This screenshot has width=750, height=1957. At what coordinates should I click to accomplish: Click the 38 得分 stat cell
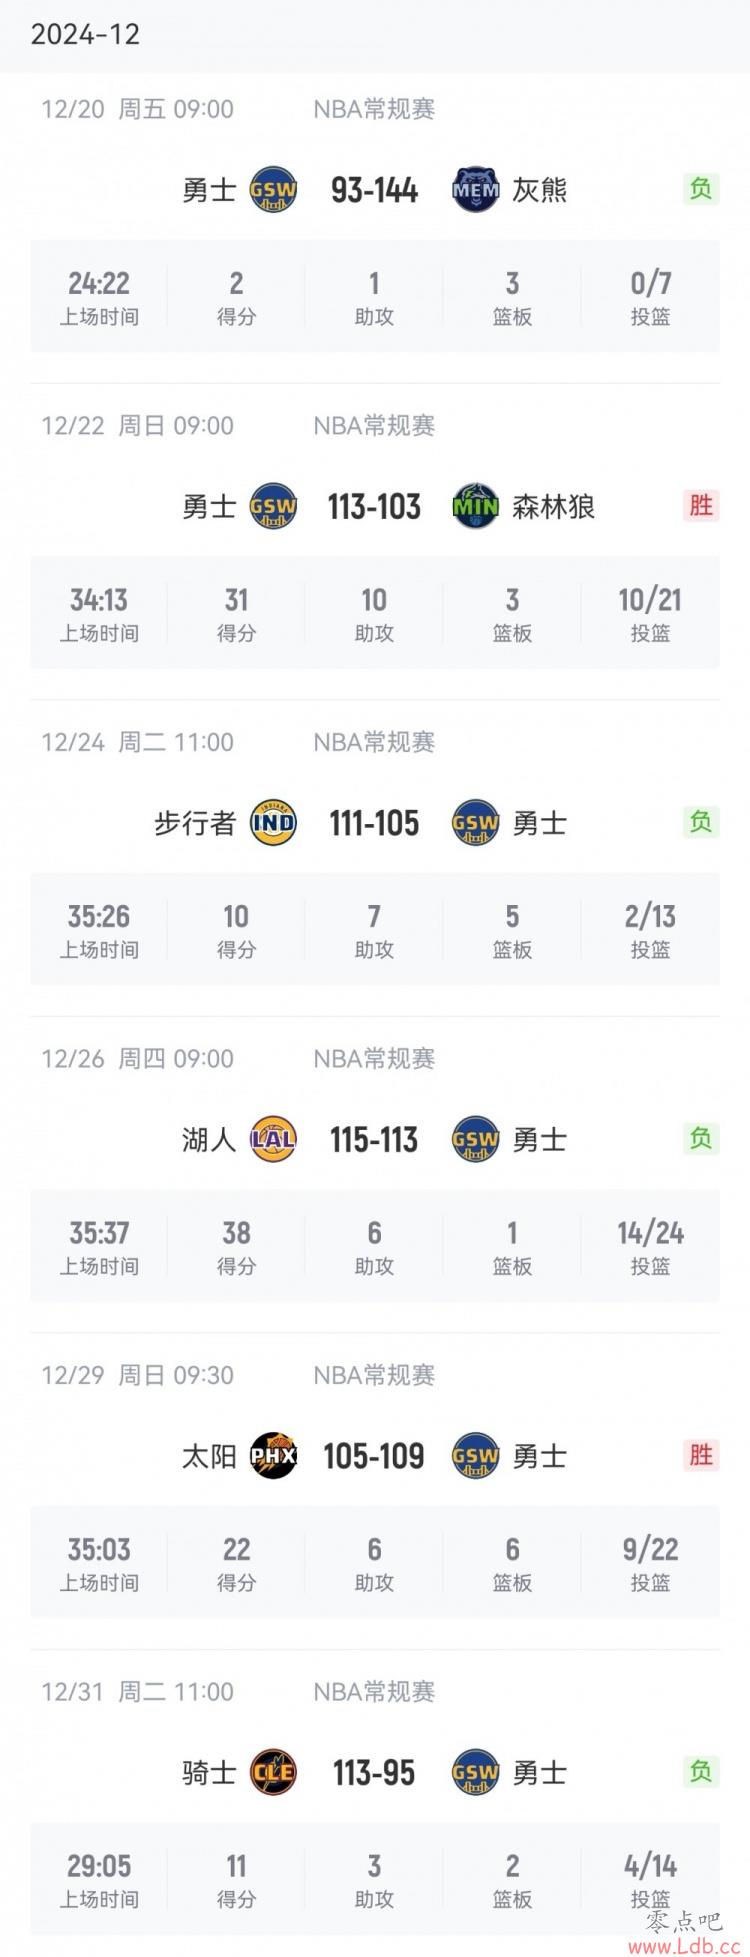point(236,1247)
